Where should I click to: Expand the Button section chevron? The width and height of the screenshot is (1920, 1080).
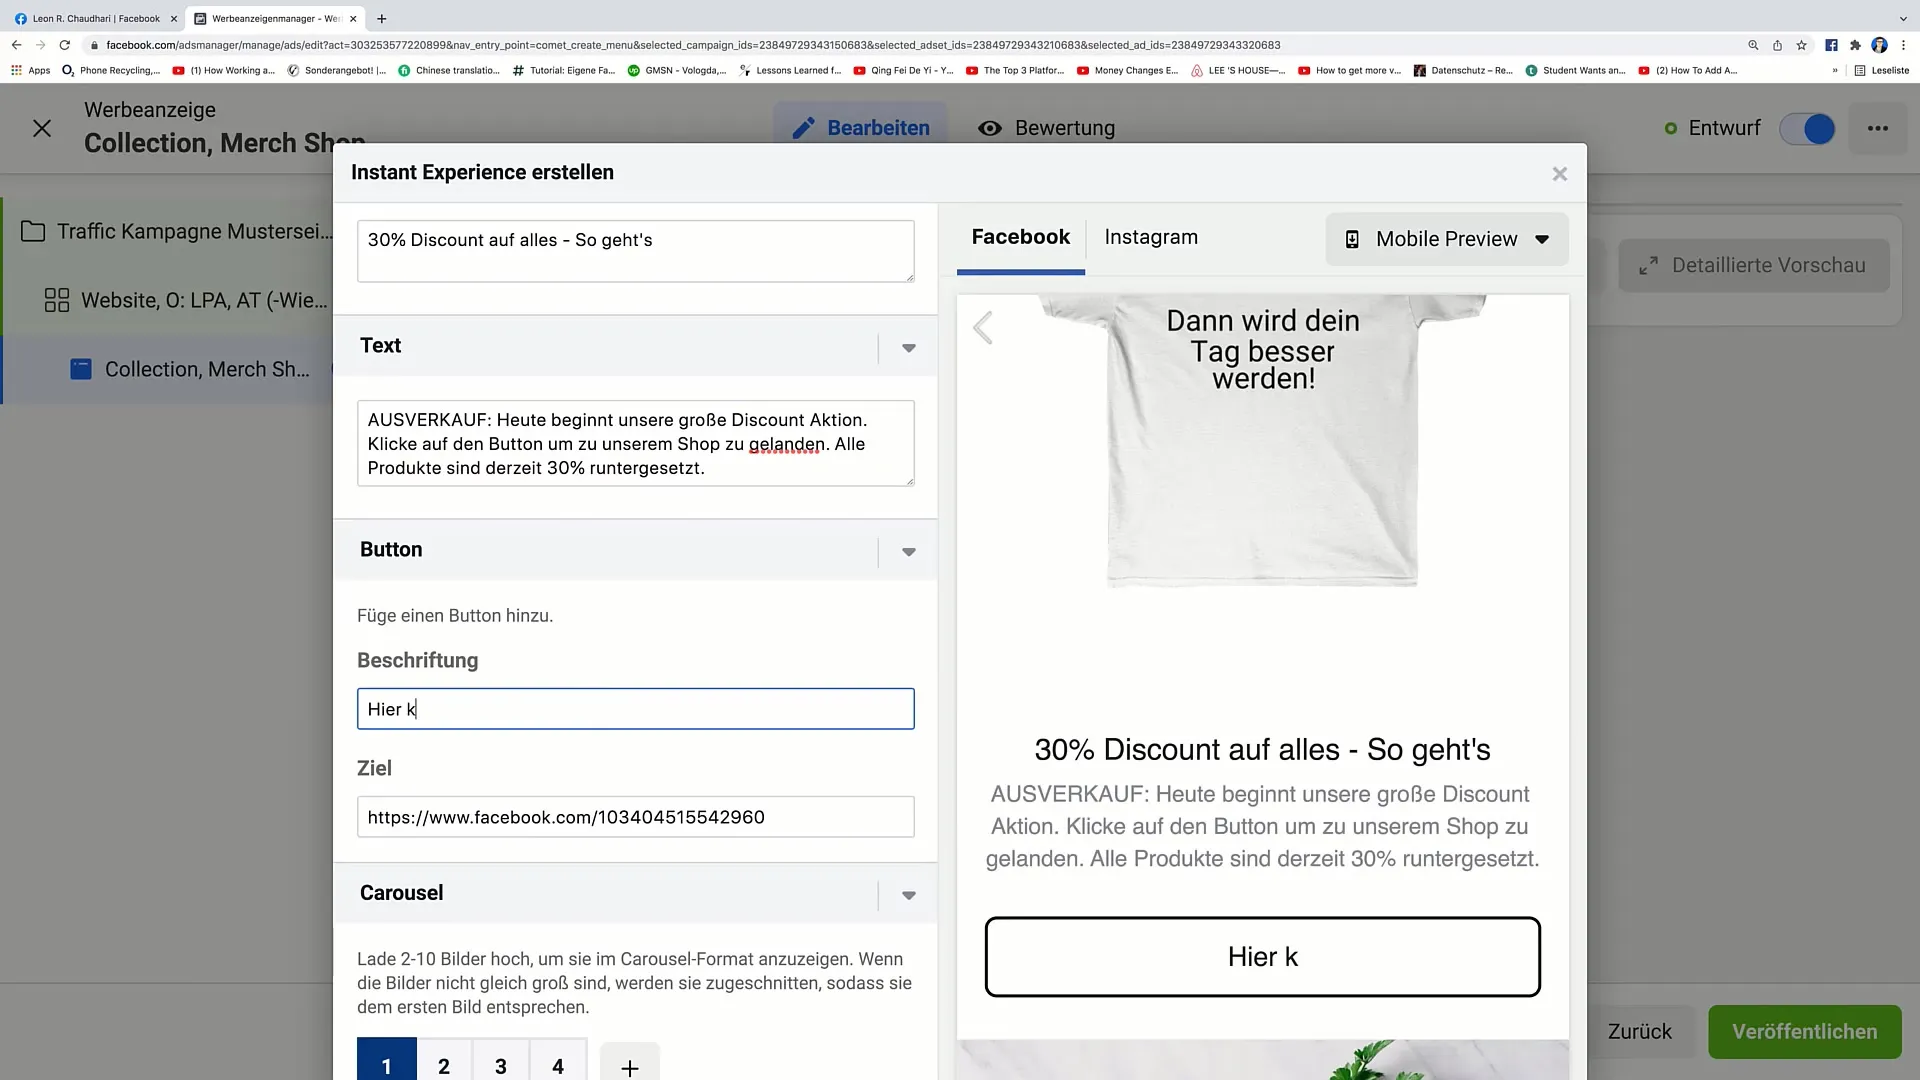tap(909, 551)
